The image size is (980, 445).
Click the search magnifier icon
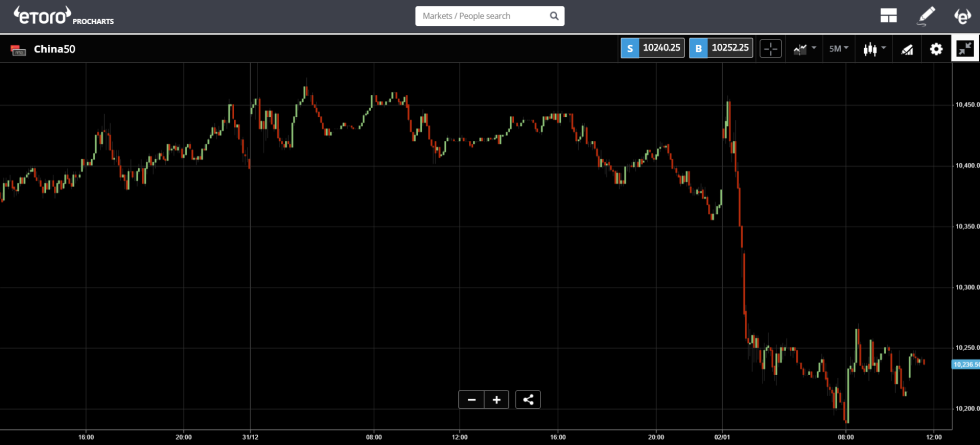point(554,16)
